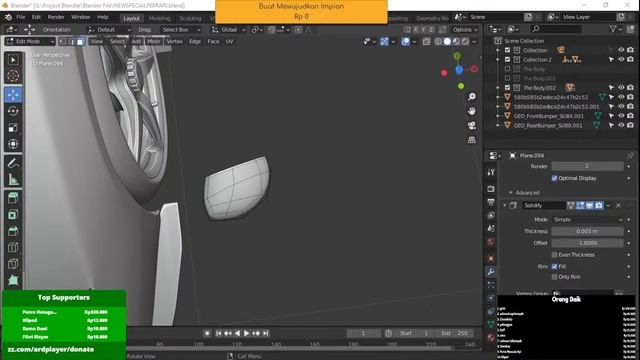Play the animation forward

[x=247, y=333]
